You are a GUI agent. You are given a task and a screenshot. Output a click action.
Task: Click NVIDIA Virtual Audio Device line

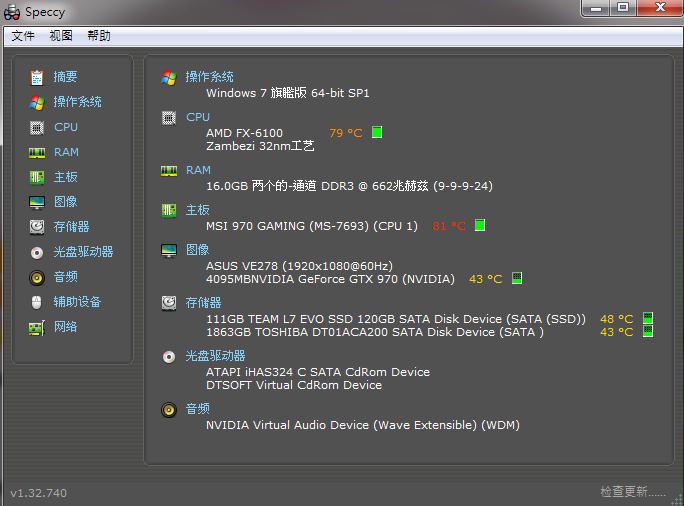(363, 425)
